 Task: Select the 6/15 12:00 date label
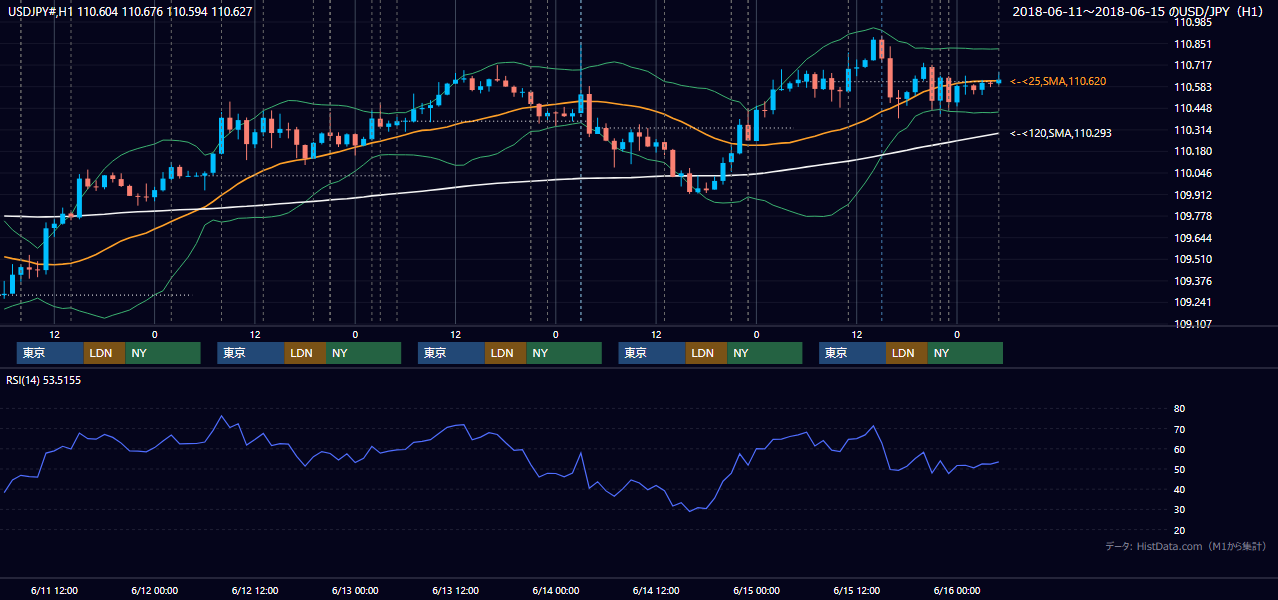[856, 591]
